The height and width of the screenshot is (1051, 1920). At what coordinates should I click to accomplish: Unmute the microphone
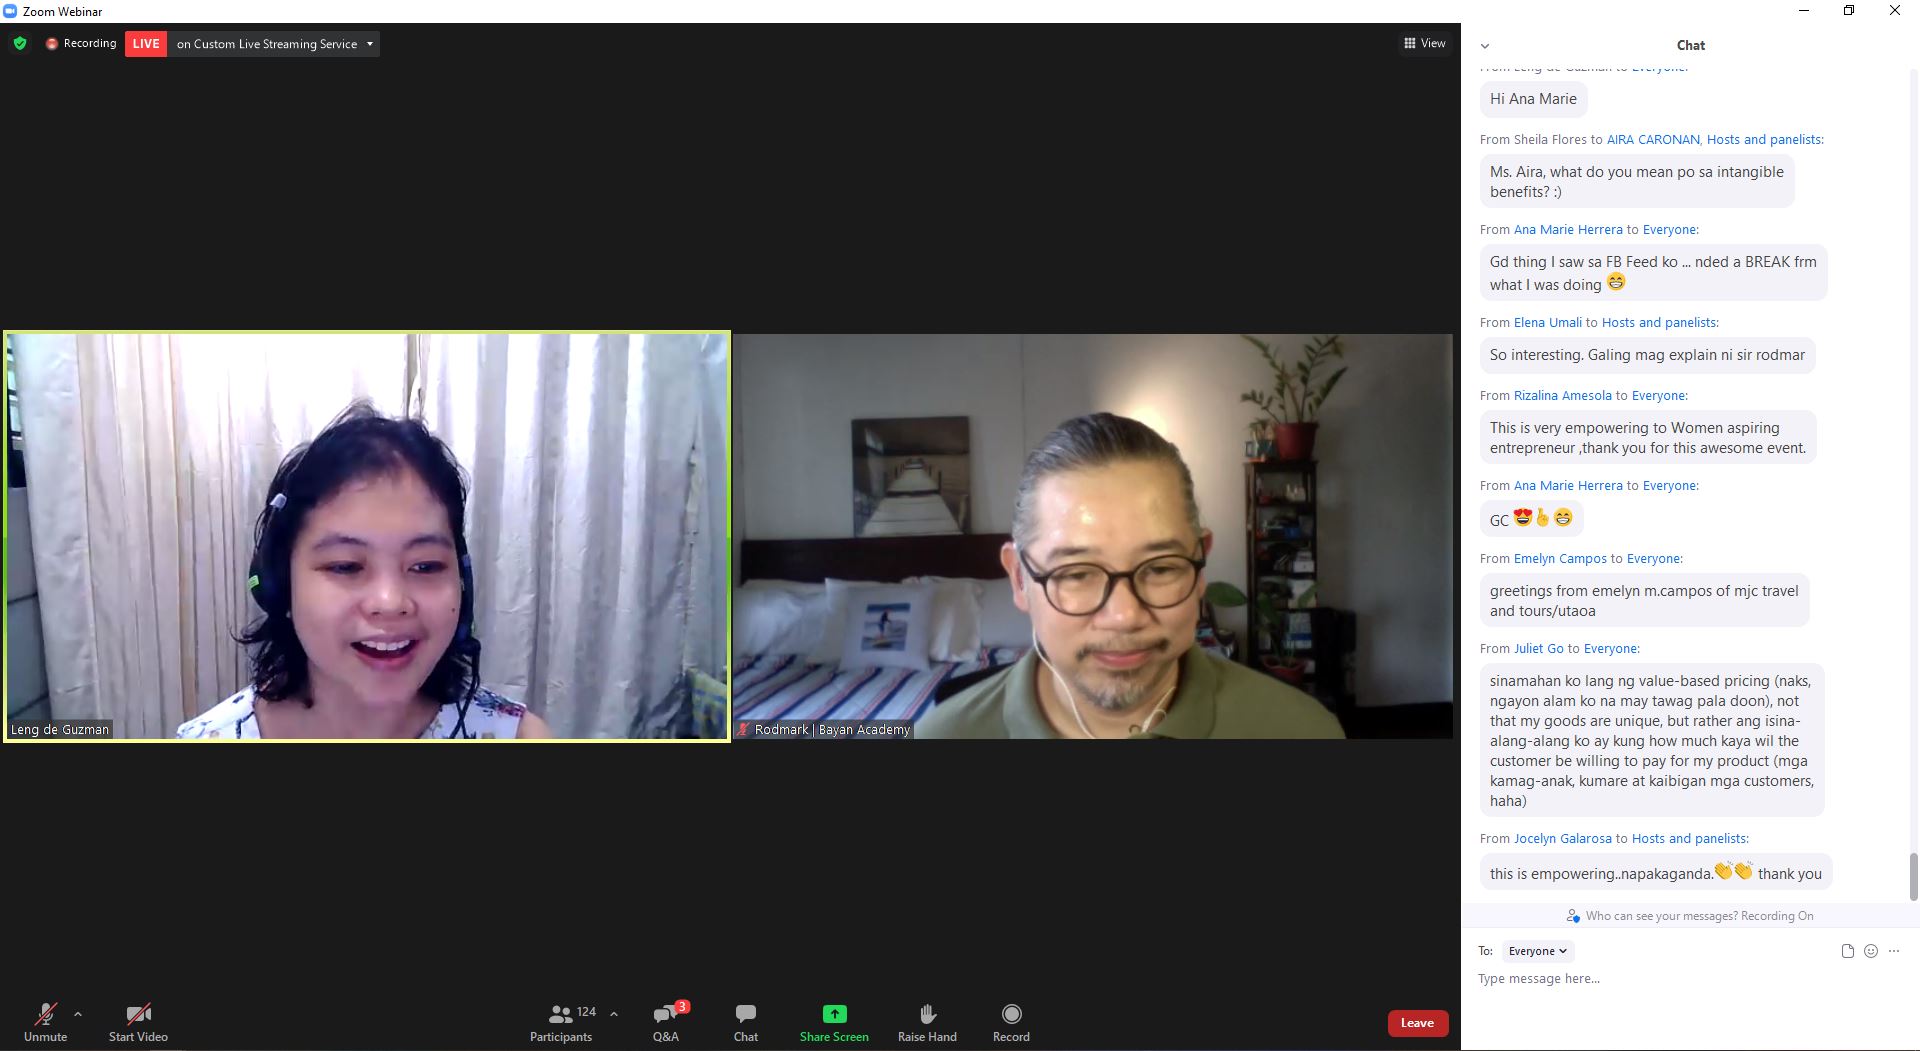45,1022
